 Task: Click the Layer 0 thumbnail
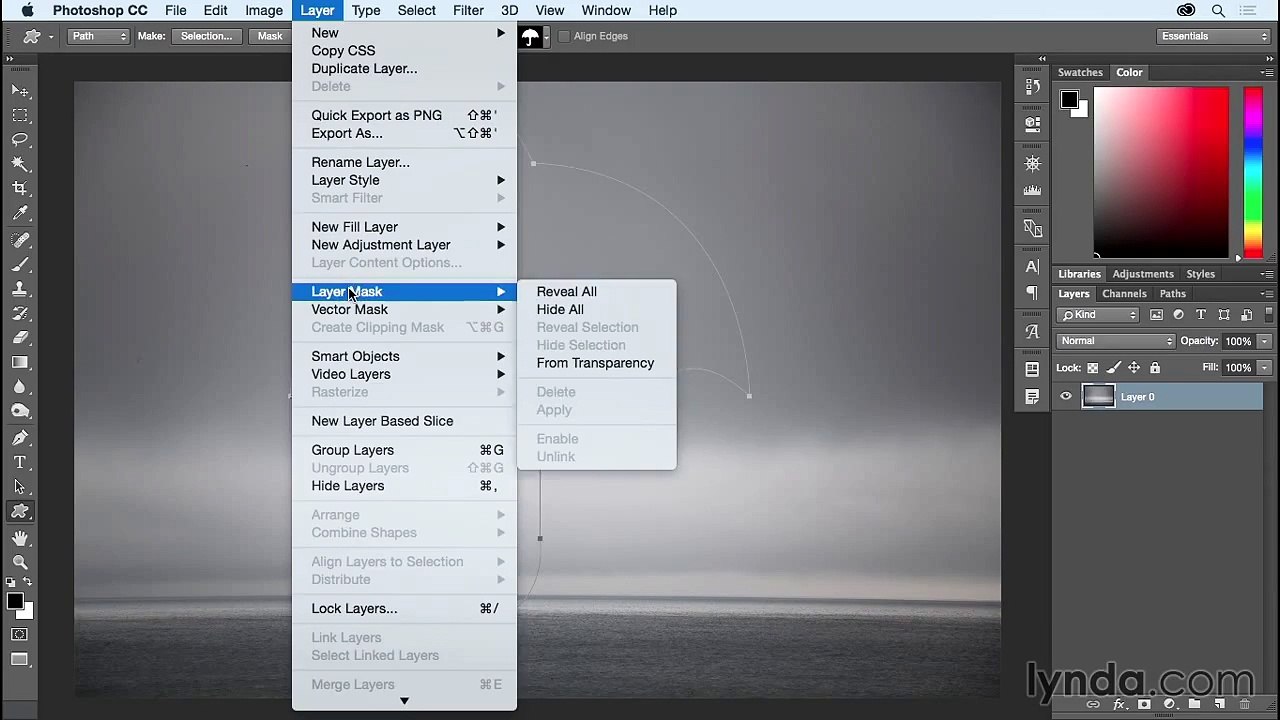(1098, 397)
